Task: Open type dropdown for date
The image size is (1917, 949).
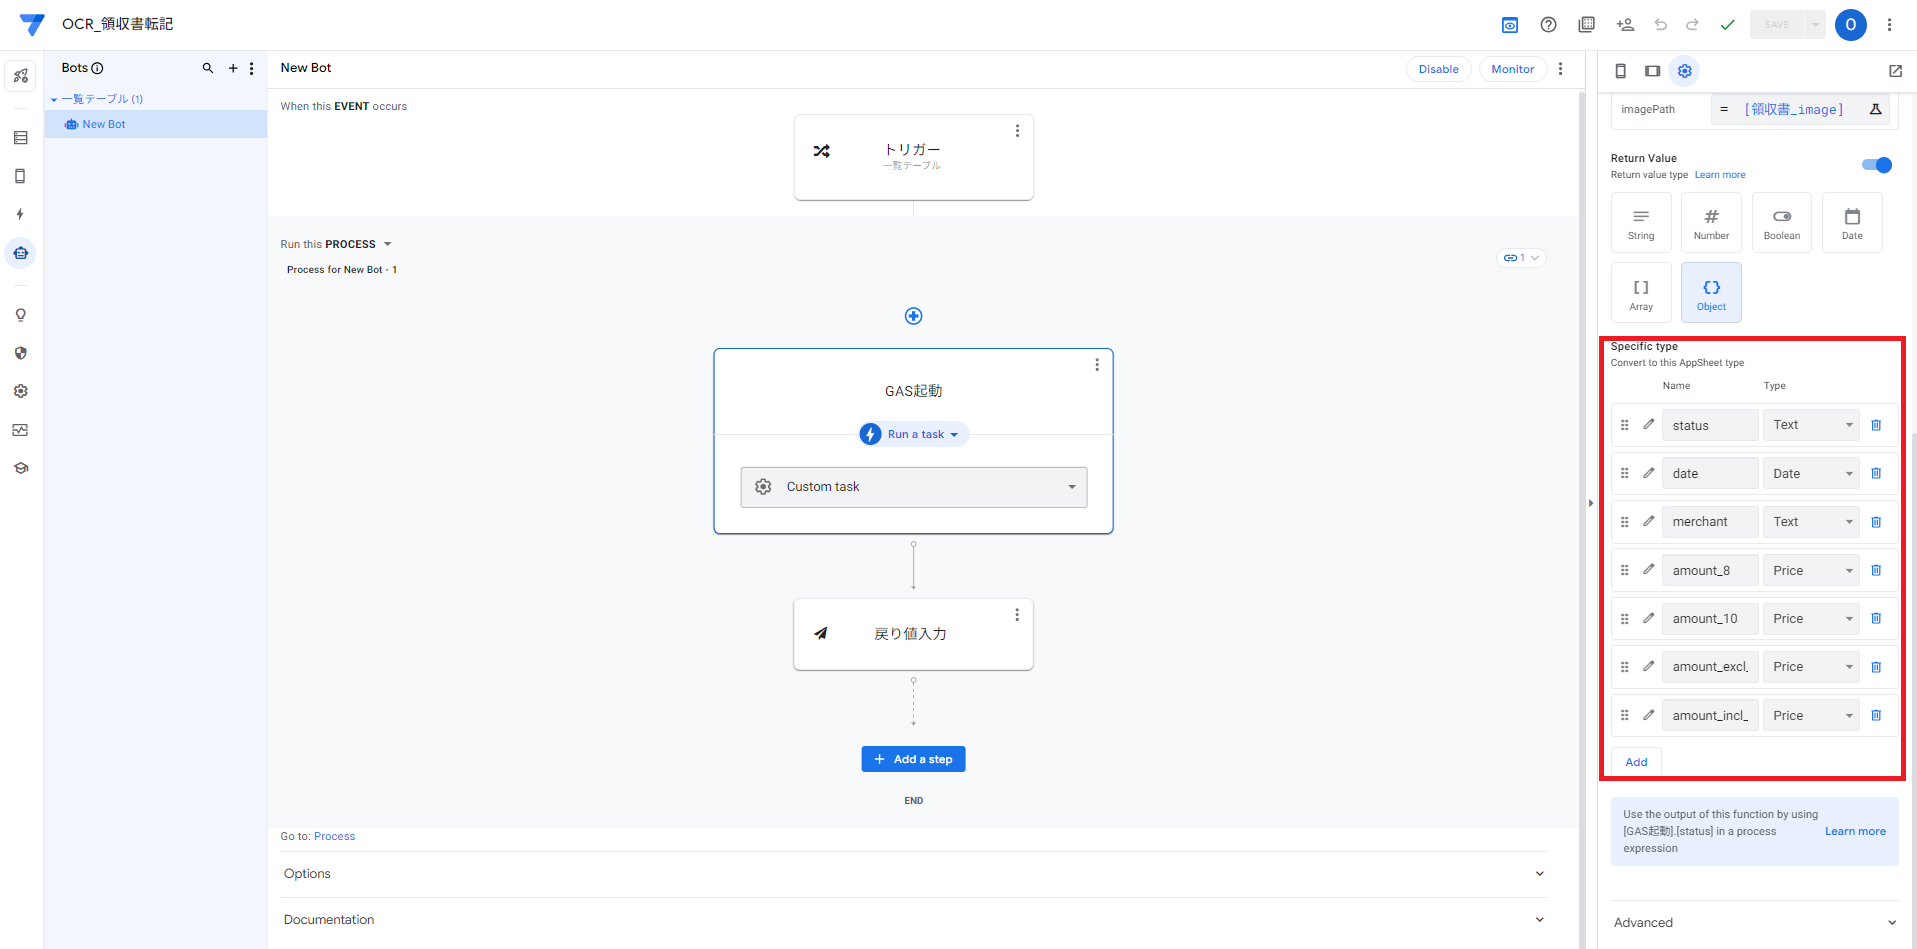Action: tap(1811, 473)
